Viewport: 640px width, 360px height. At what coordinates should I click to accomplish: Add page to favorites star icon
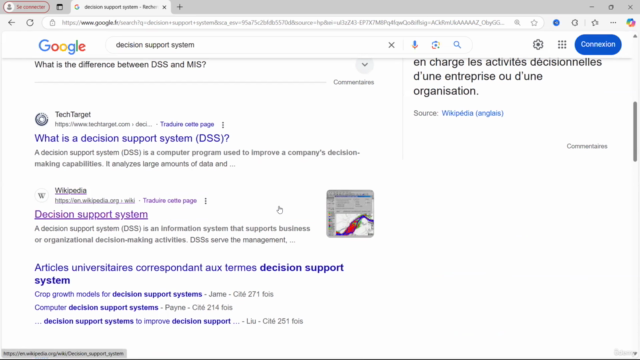click(x=534, y=23)
